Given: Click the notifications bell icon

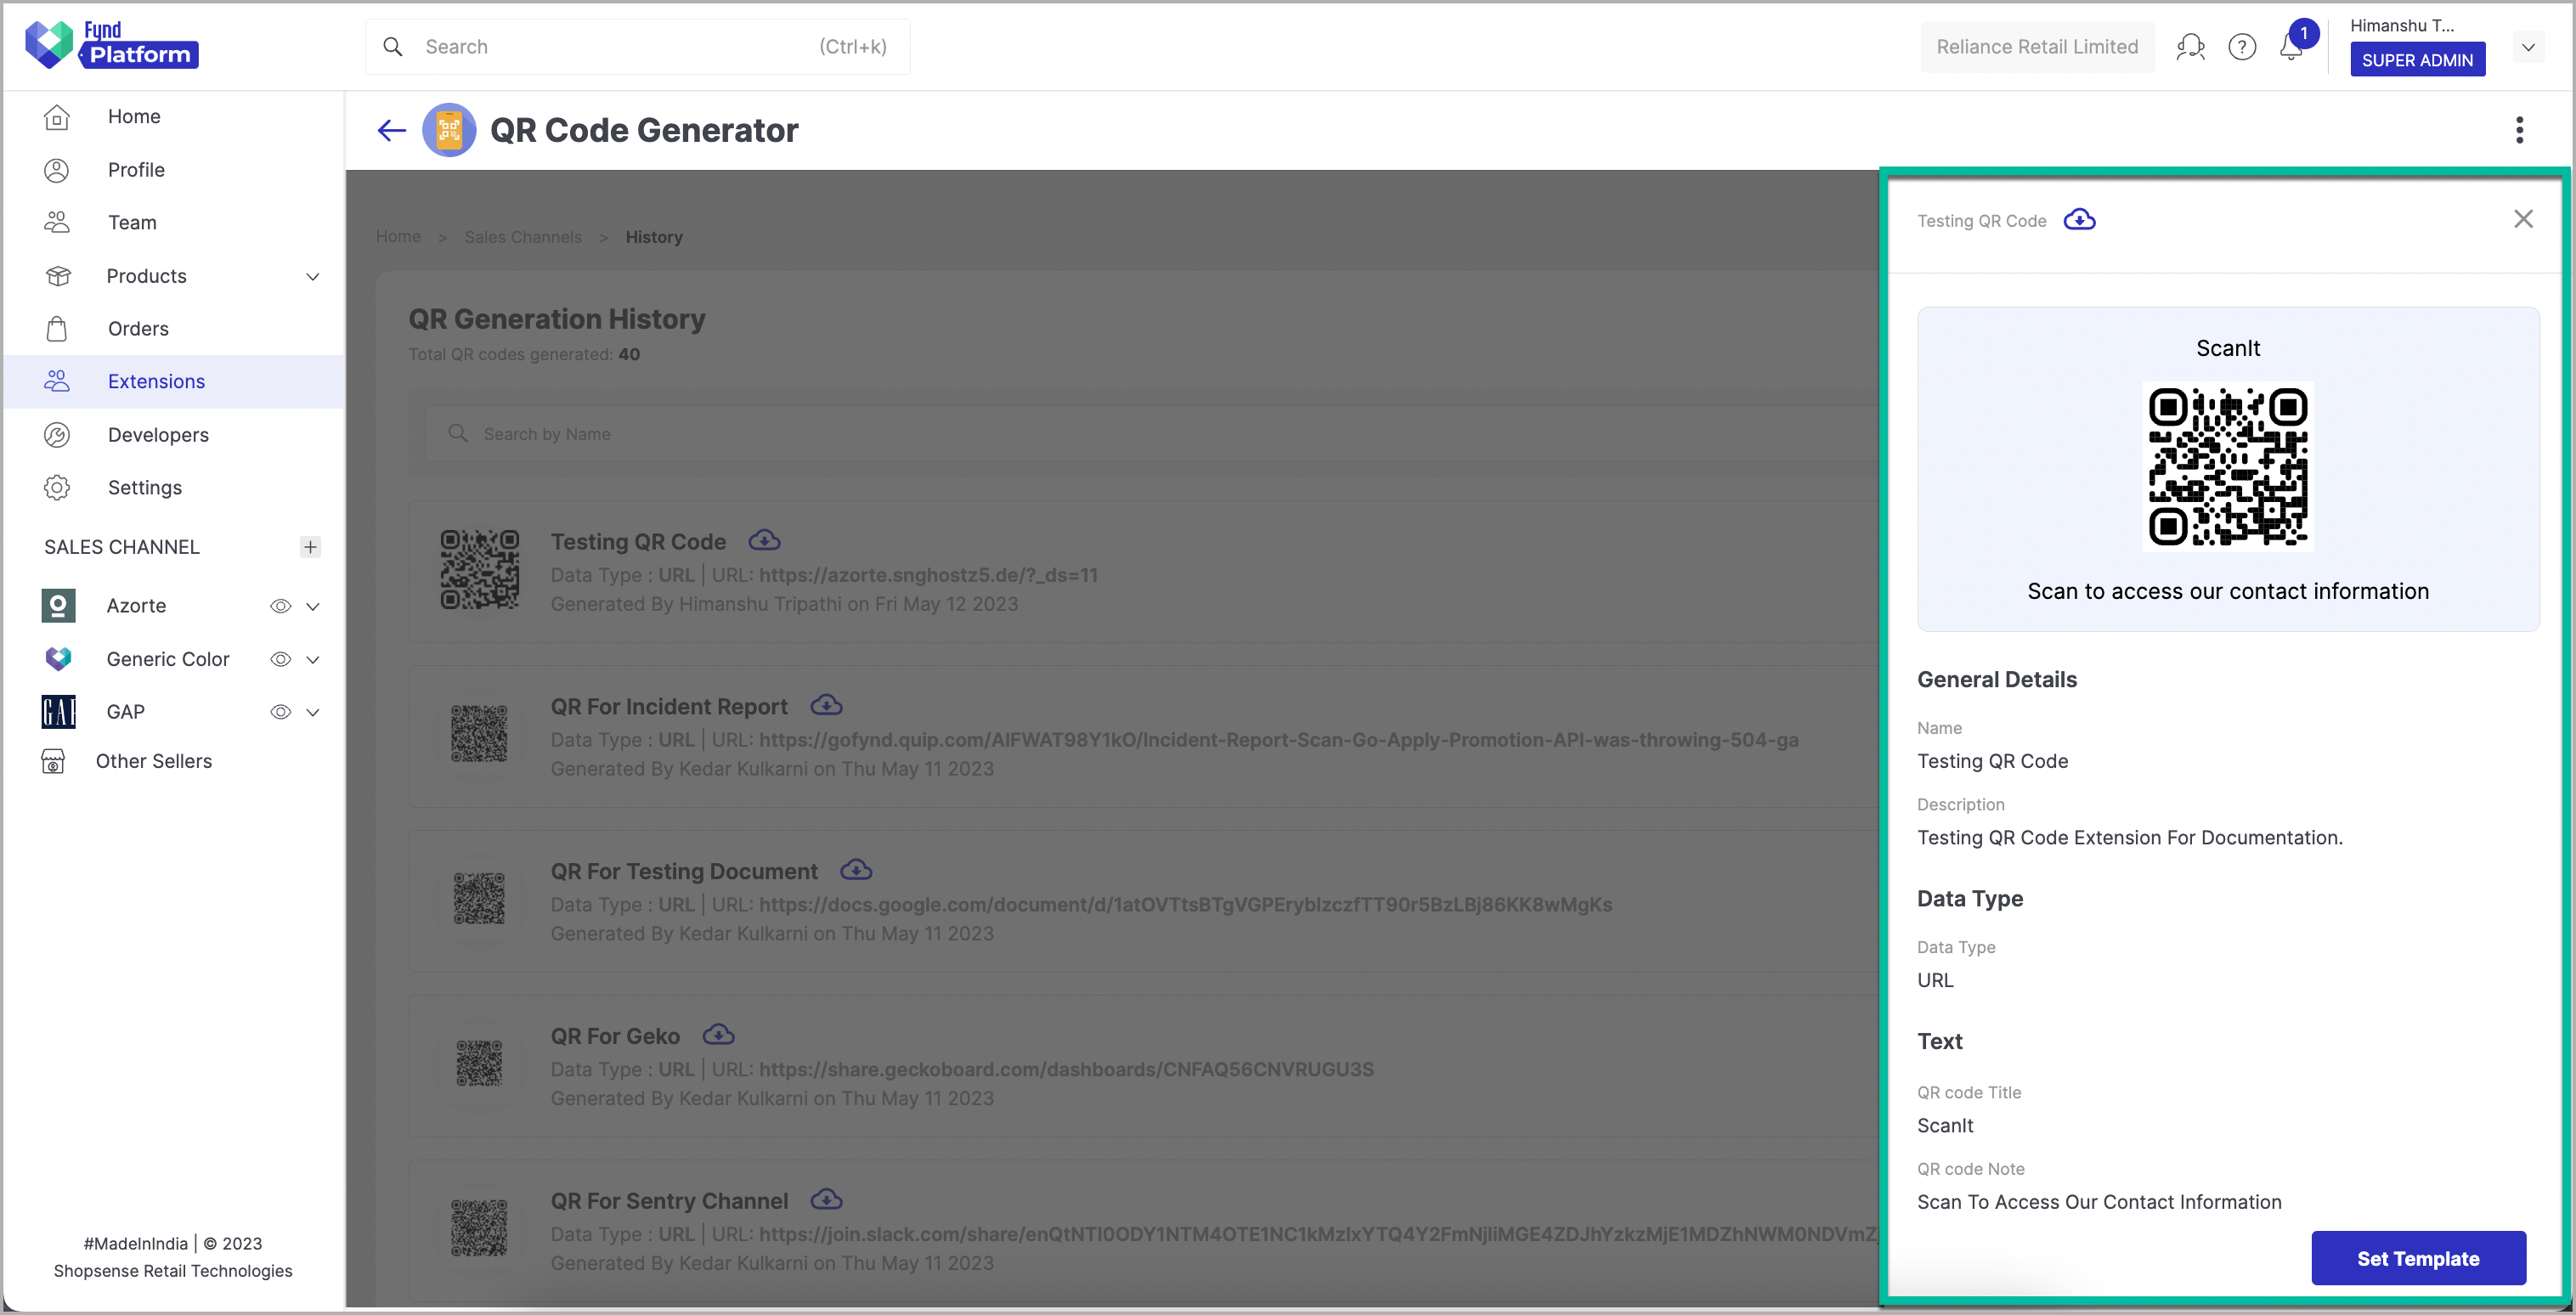Looking at the screenshot, I should click(2290, 46).
